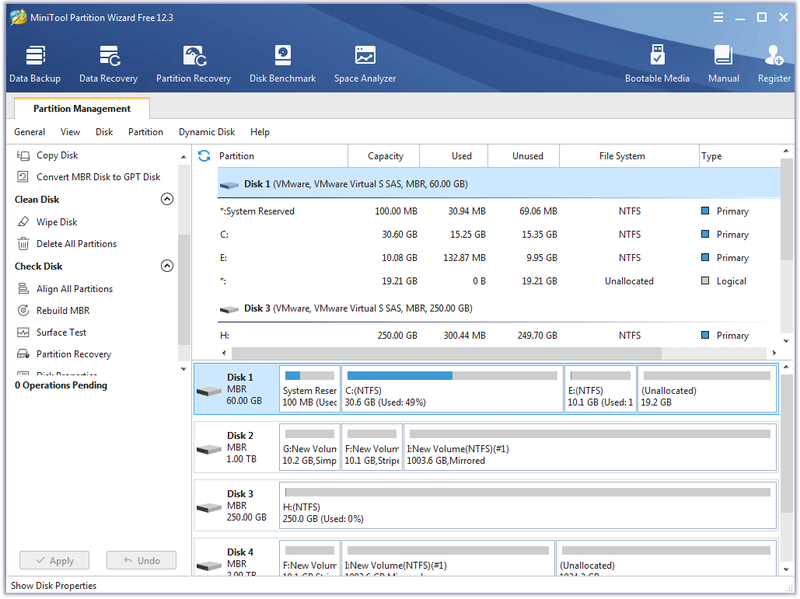Open the Space Analyzer
Viewport: 800px width, 599px height.
pyautogui.click(x=365, y=64)
